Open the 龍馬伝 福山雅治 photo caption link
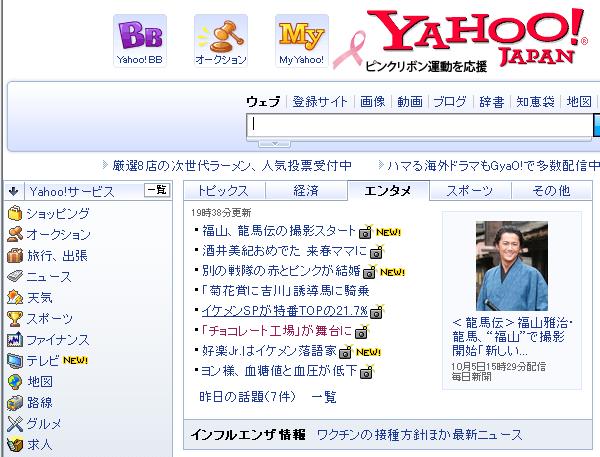600x457 pixels. pos(512,336)
